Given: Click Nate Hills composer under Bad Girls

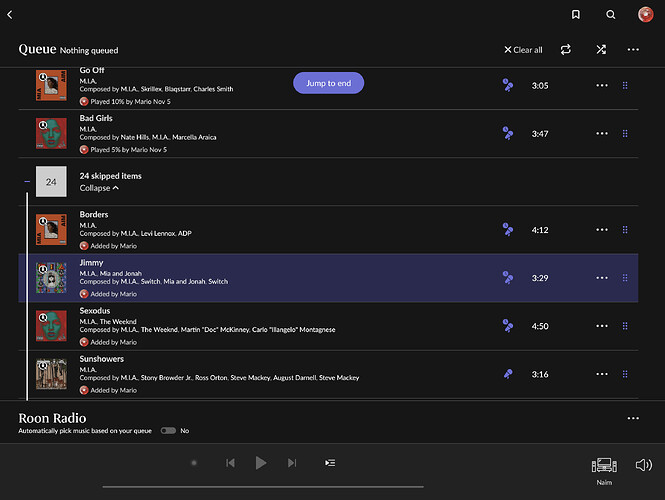Looking at the screenshot, I should [x=134, y=137].
